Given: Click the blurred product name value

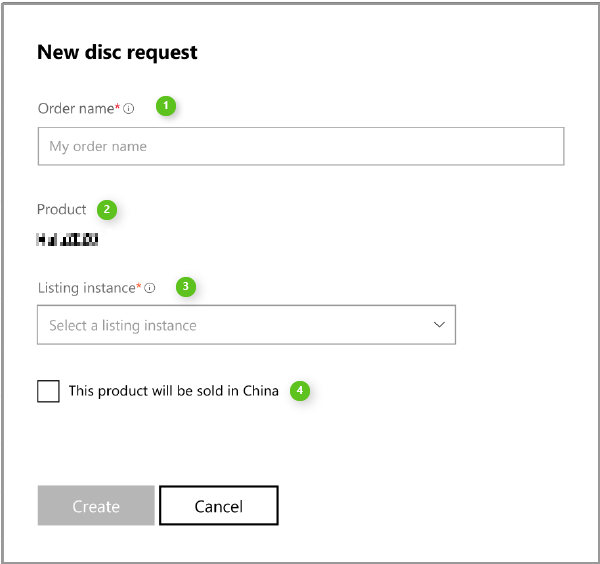Looking at the screenshot, I should (67, 240).
